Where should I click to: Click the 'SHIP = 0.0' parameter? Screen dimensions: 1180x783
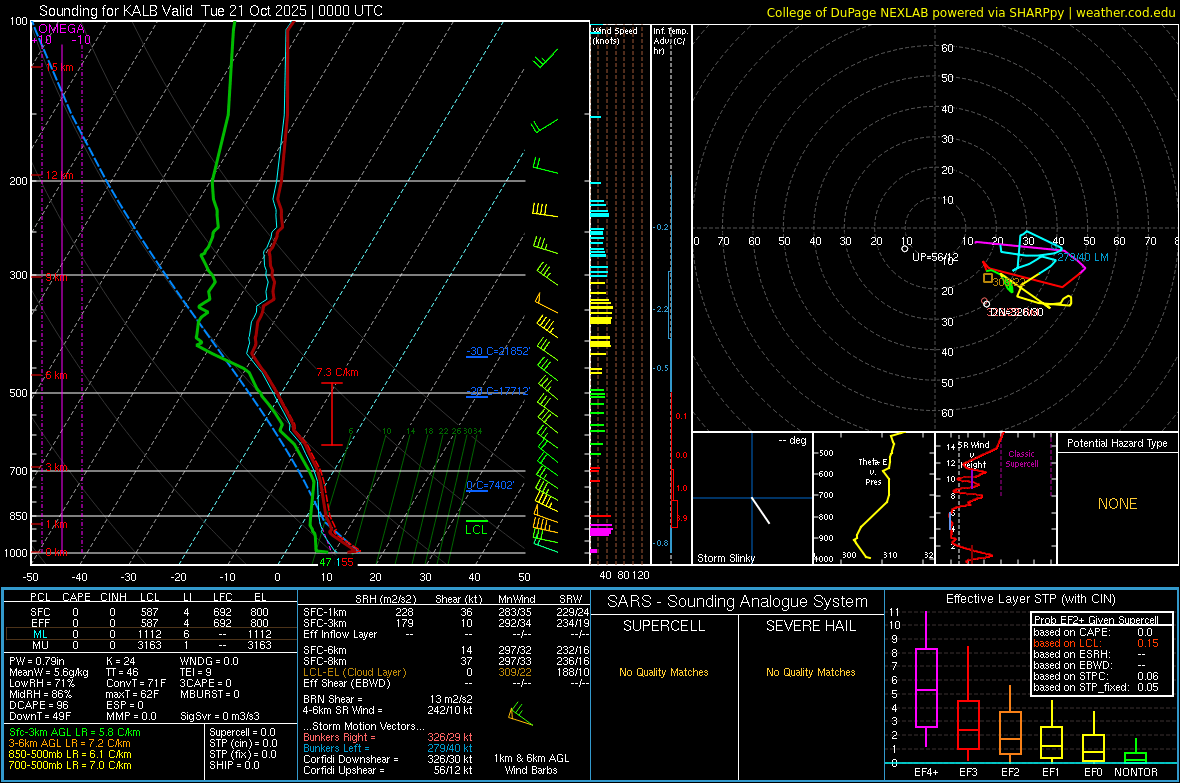click(234, 765)
